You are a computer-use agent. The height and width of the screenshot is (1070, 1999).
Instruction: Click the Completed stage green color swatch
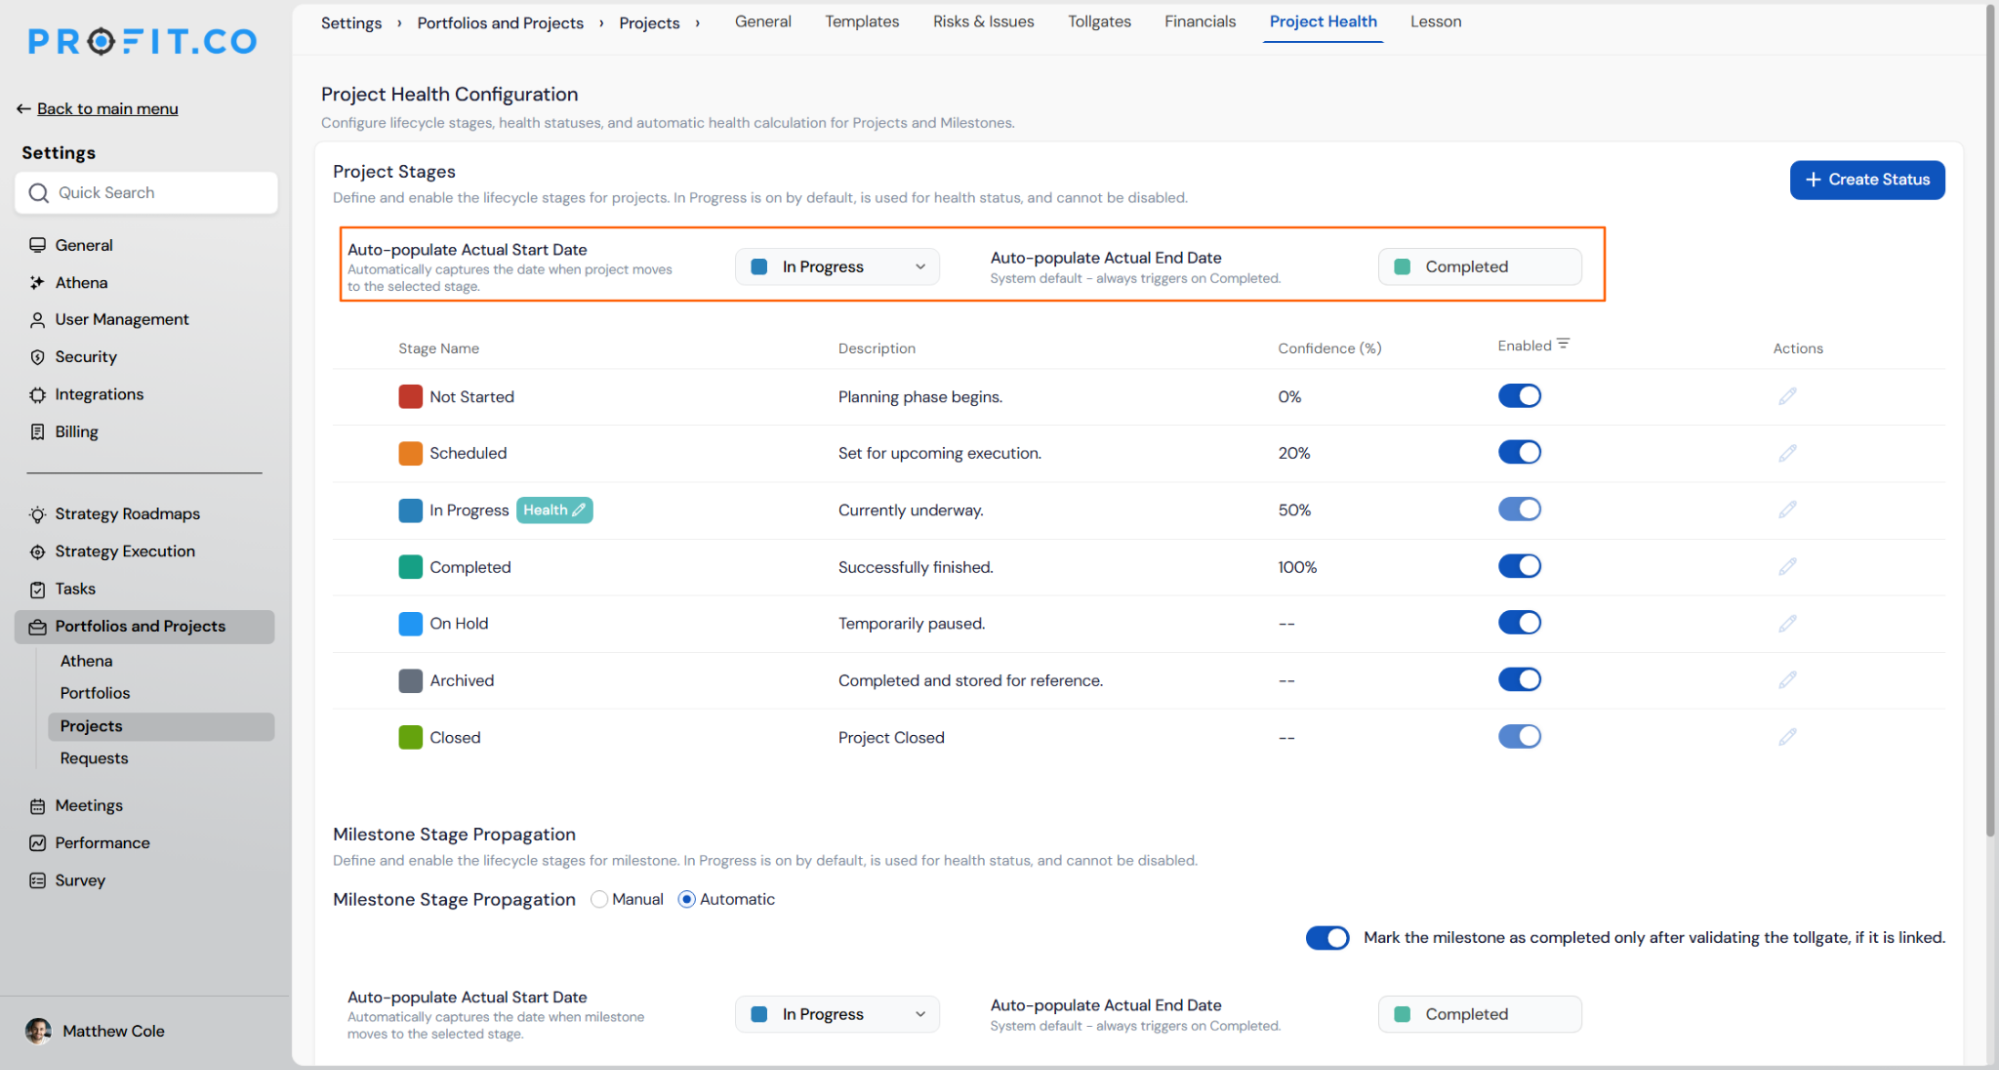tap(410, 567)
